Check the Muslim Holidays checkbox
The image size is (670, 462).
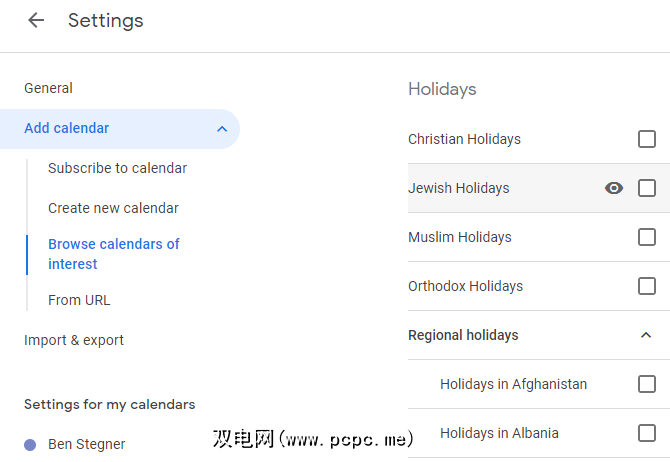[647, 237]
